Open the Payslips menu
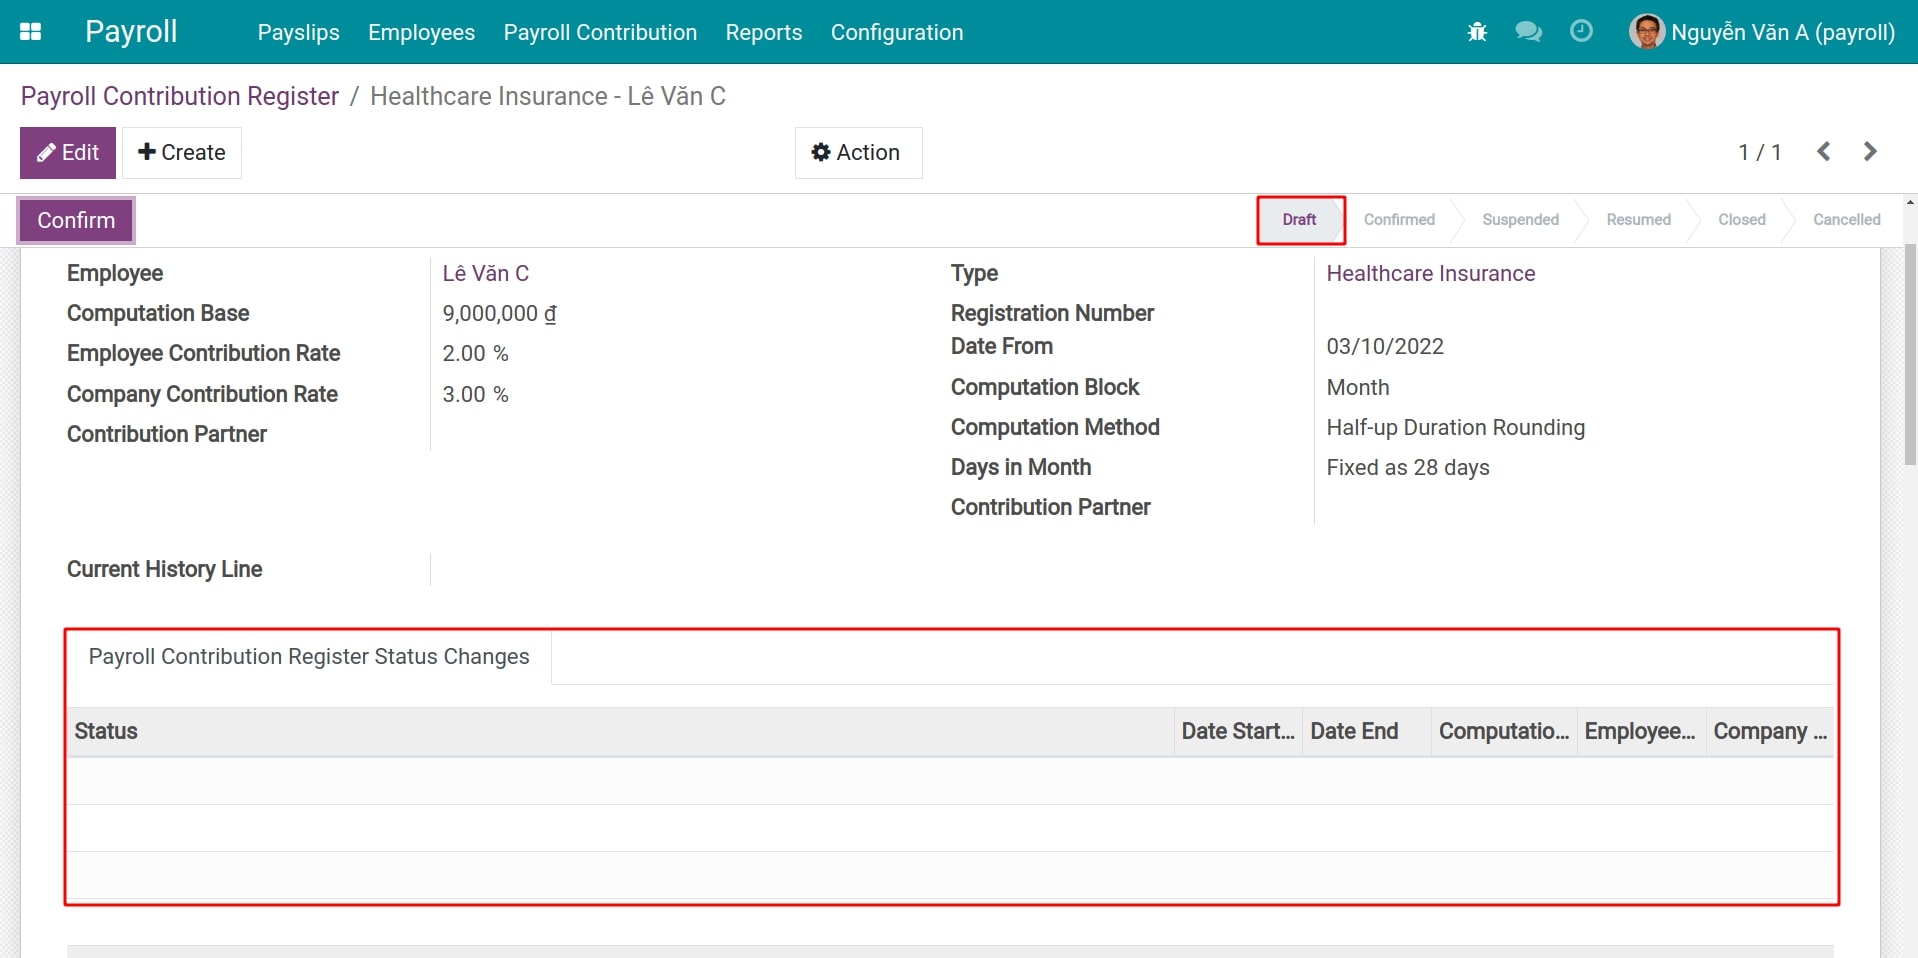The height and width of the screenshot is (958, 1918). coord(298,32)
